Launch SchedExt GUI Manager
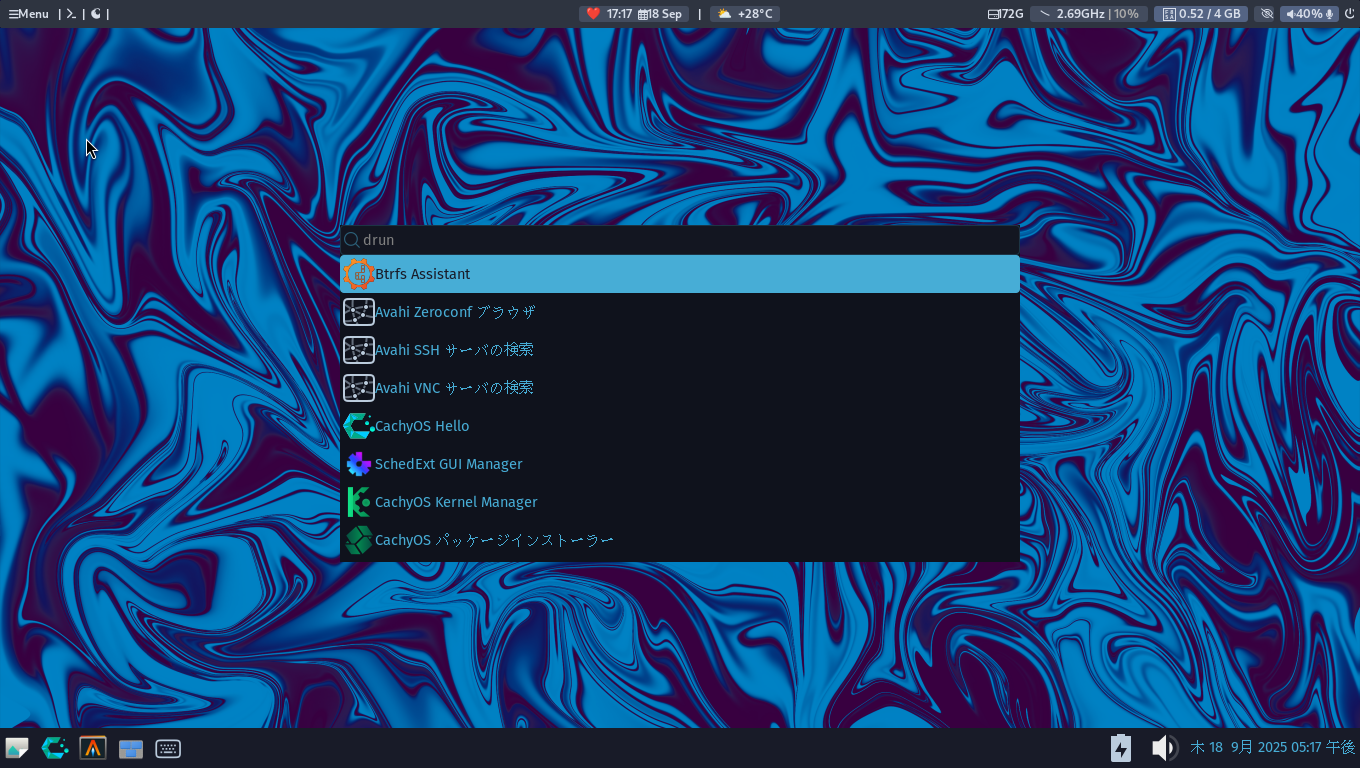This screenshot has width=1360, height=768. (680, 464)
